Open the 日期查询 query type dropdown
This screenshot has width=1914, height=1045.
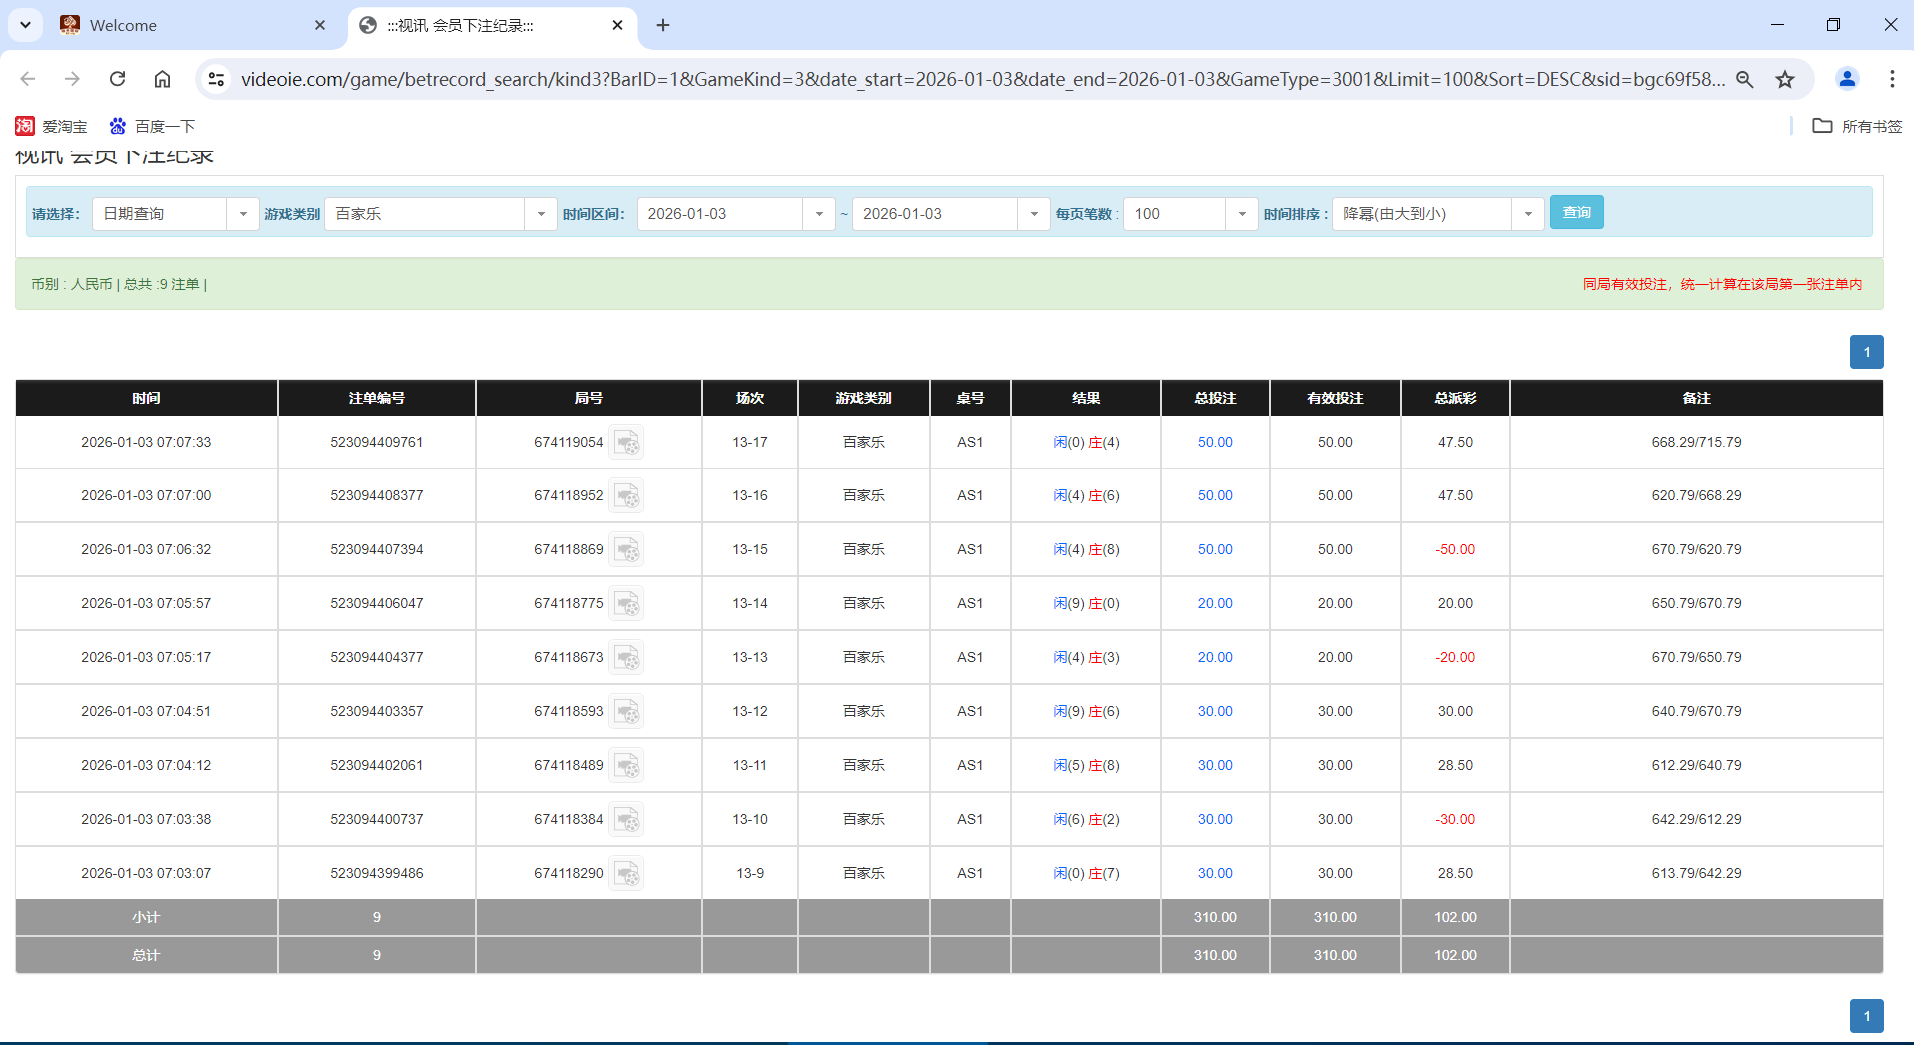pos(243,213)
